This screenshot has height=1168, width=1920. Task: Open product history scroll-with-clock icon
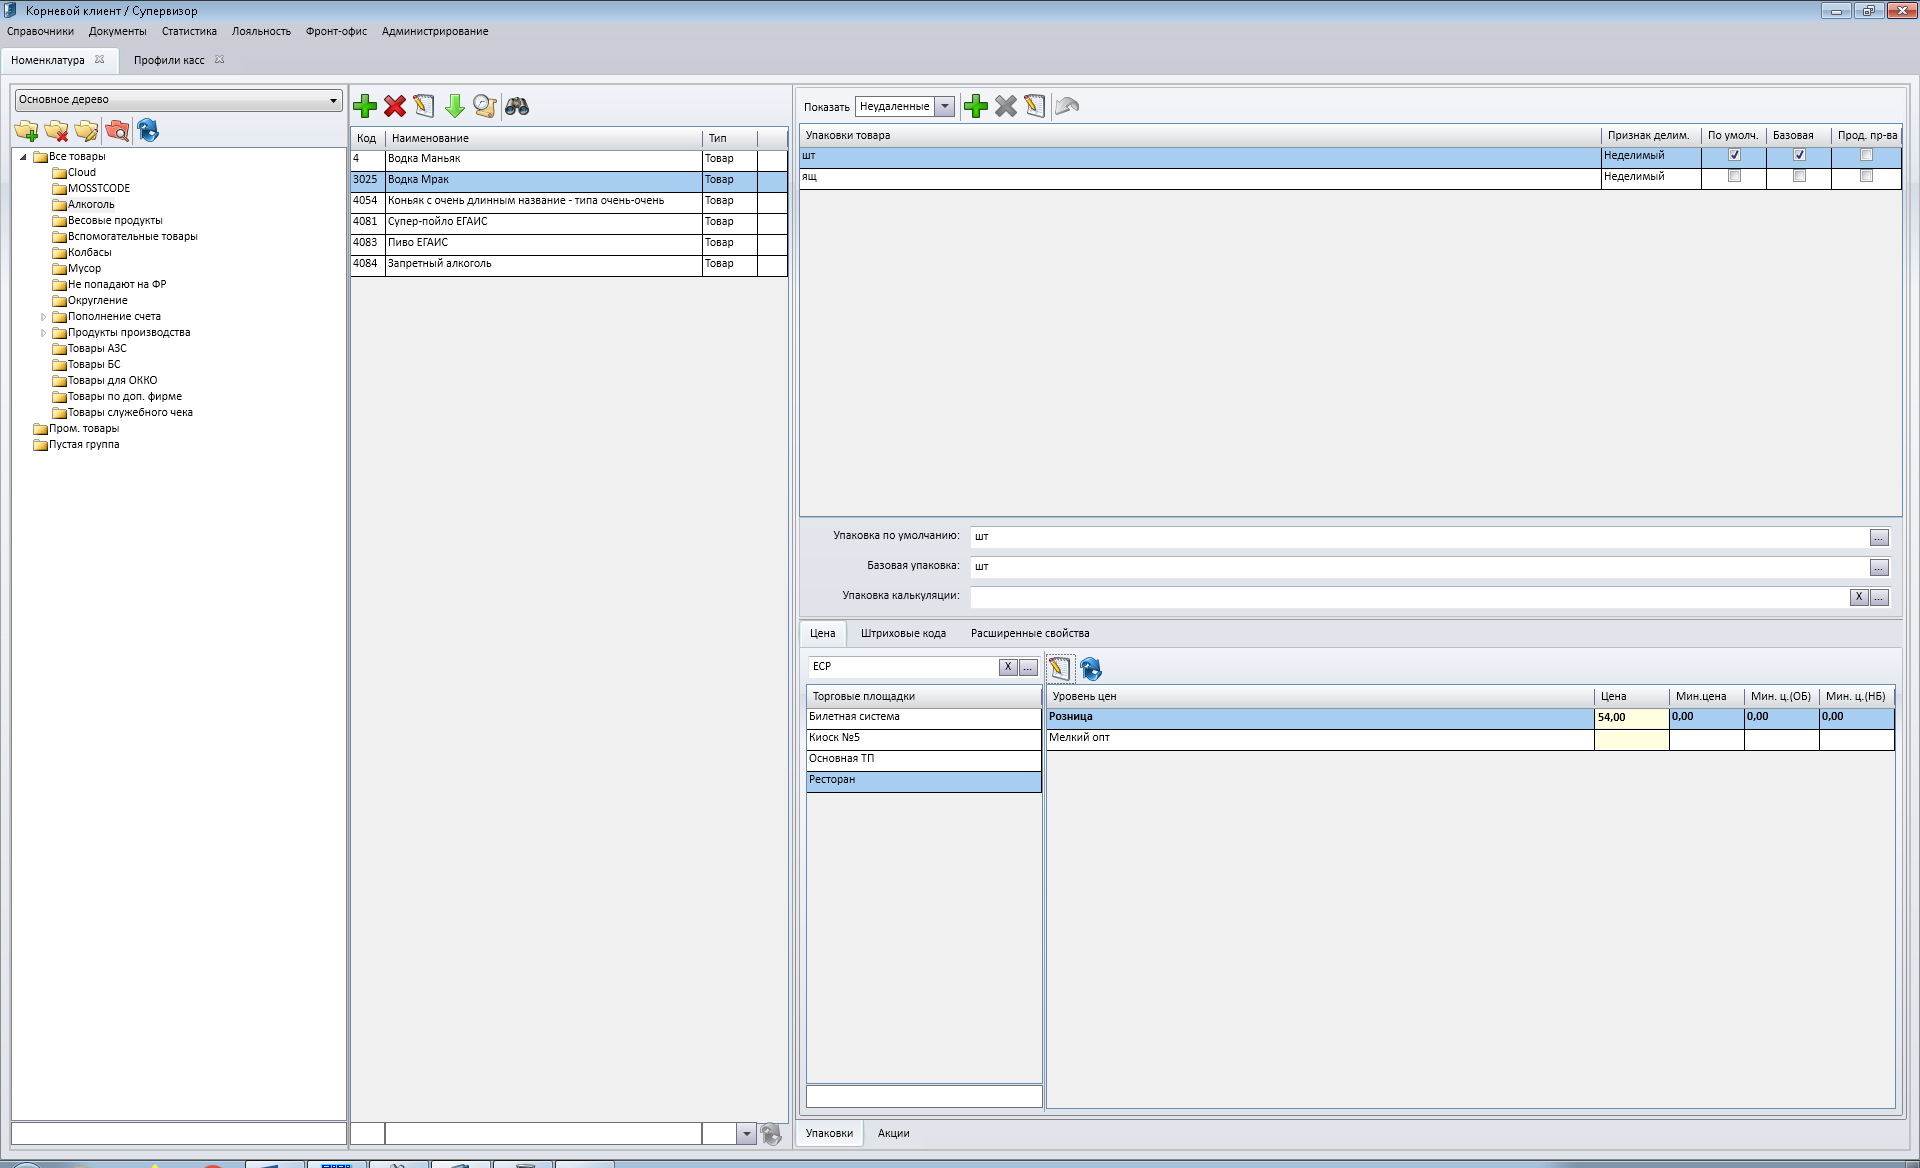click(485, 106)
